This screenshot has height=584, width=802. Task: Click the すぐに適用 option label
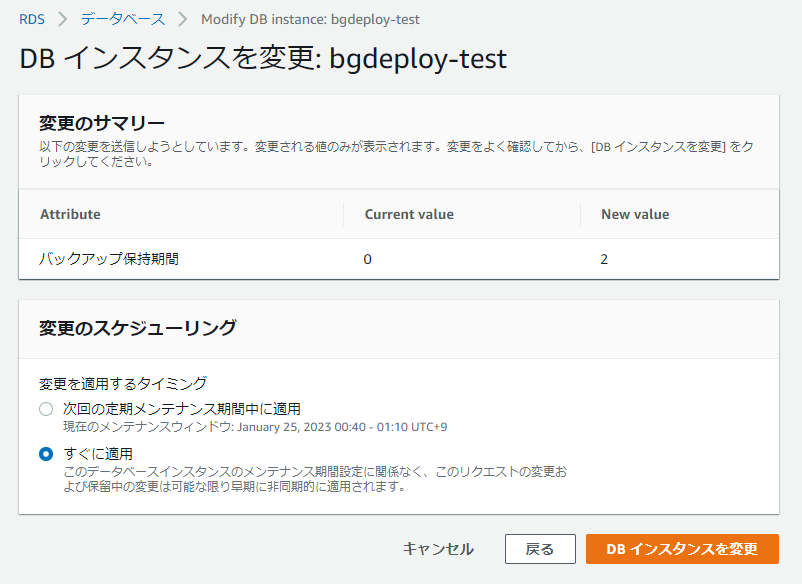point(98,454)
